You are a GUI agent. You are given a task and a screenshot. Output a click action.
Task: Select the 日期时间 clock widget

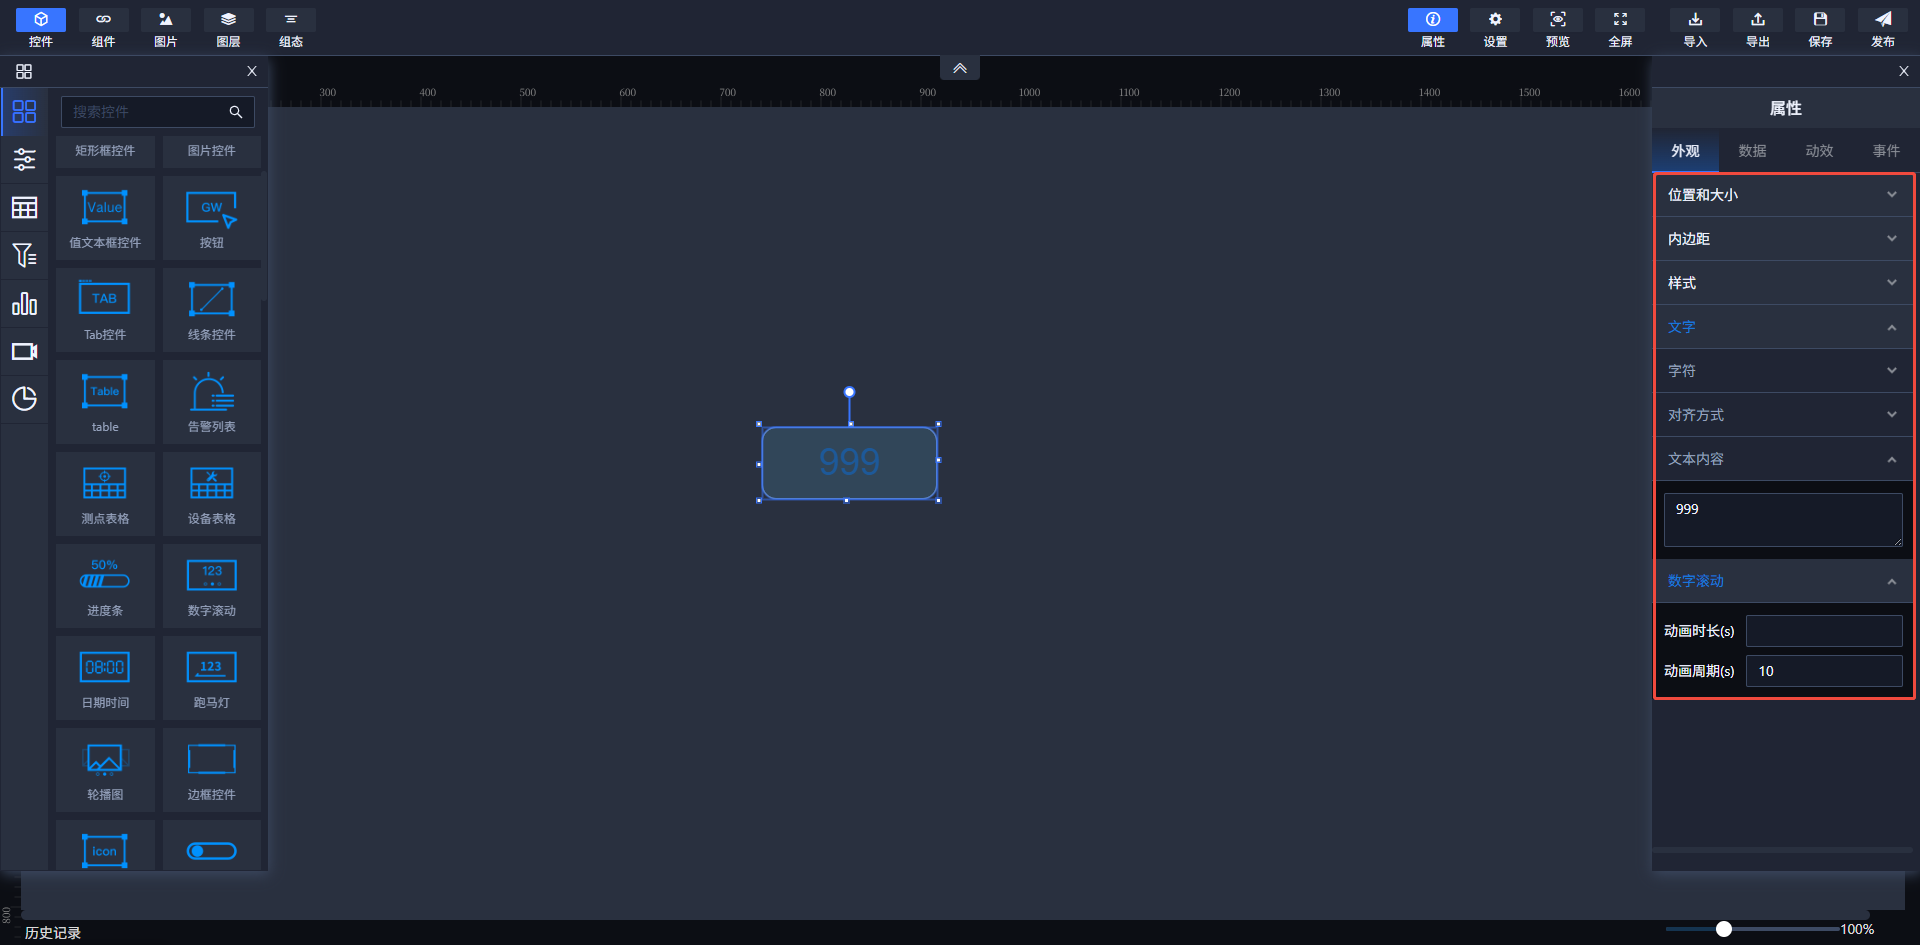click(x=105, y=668)
